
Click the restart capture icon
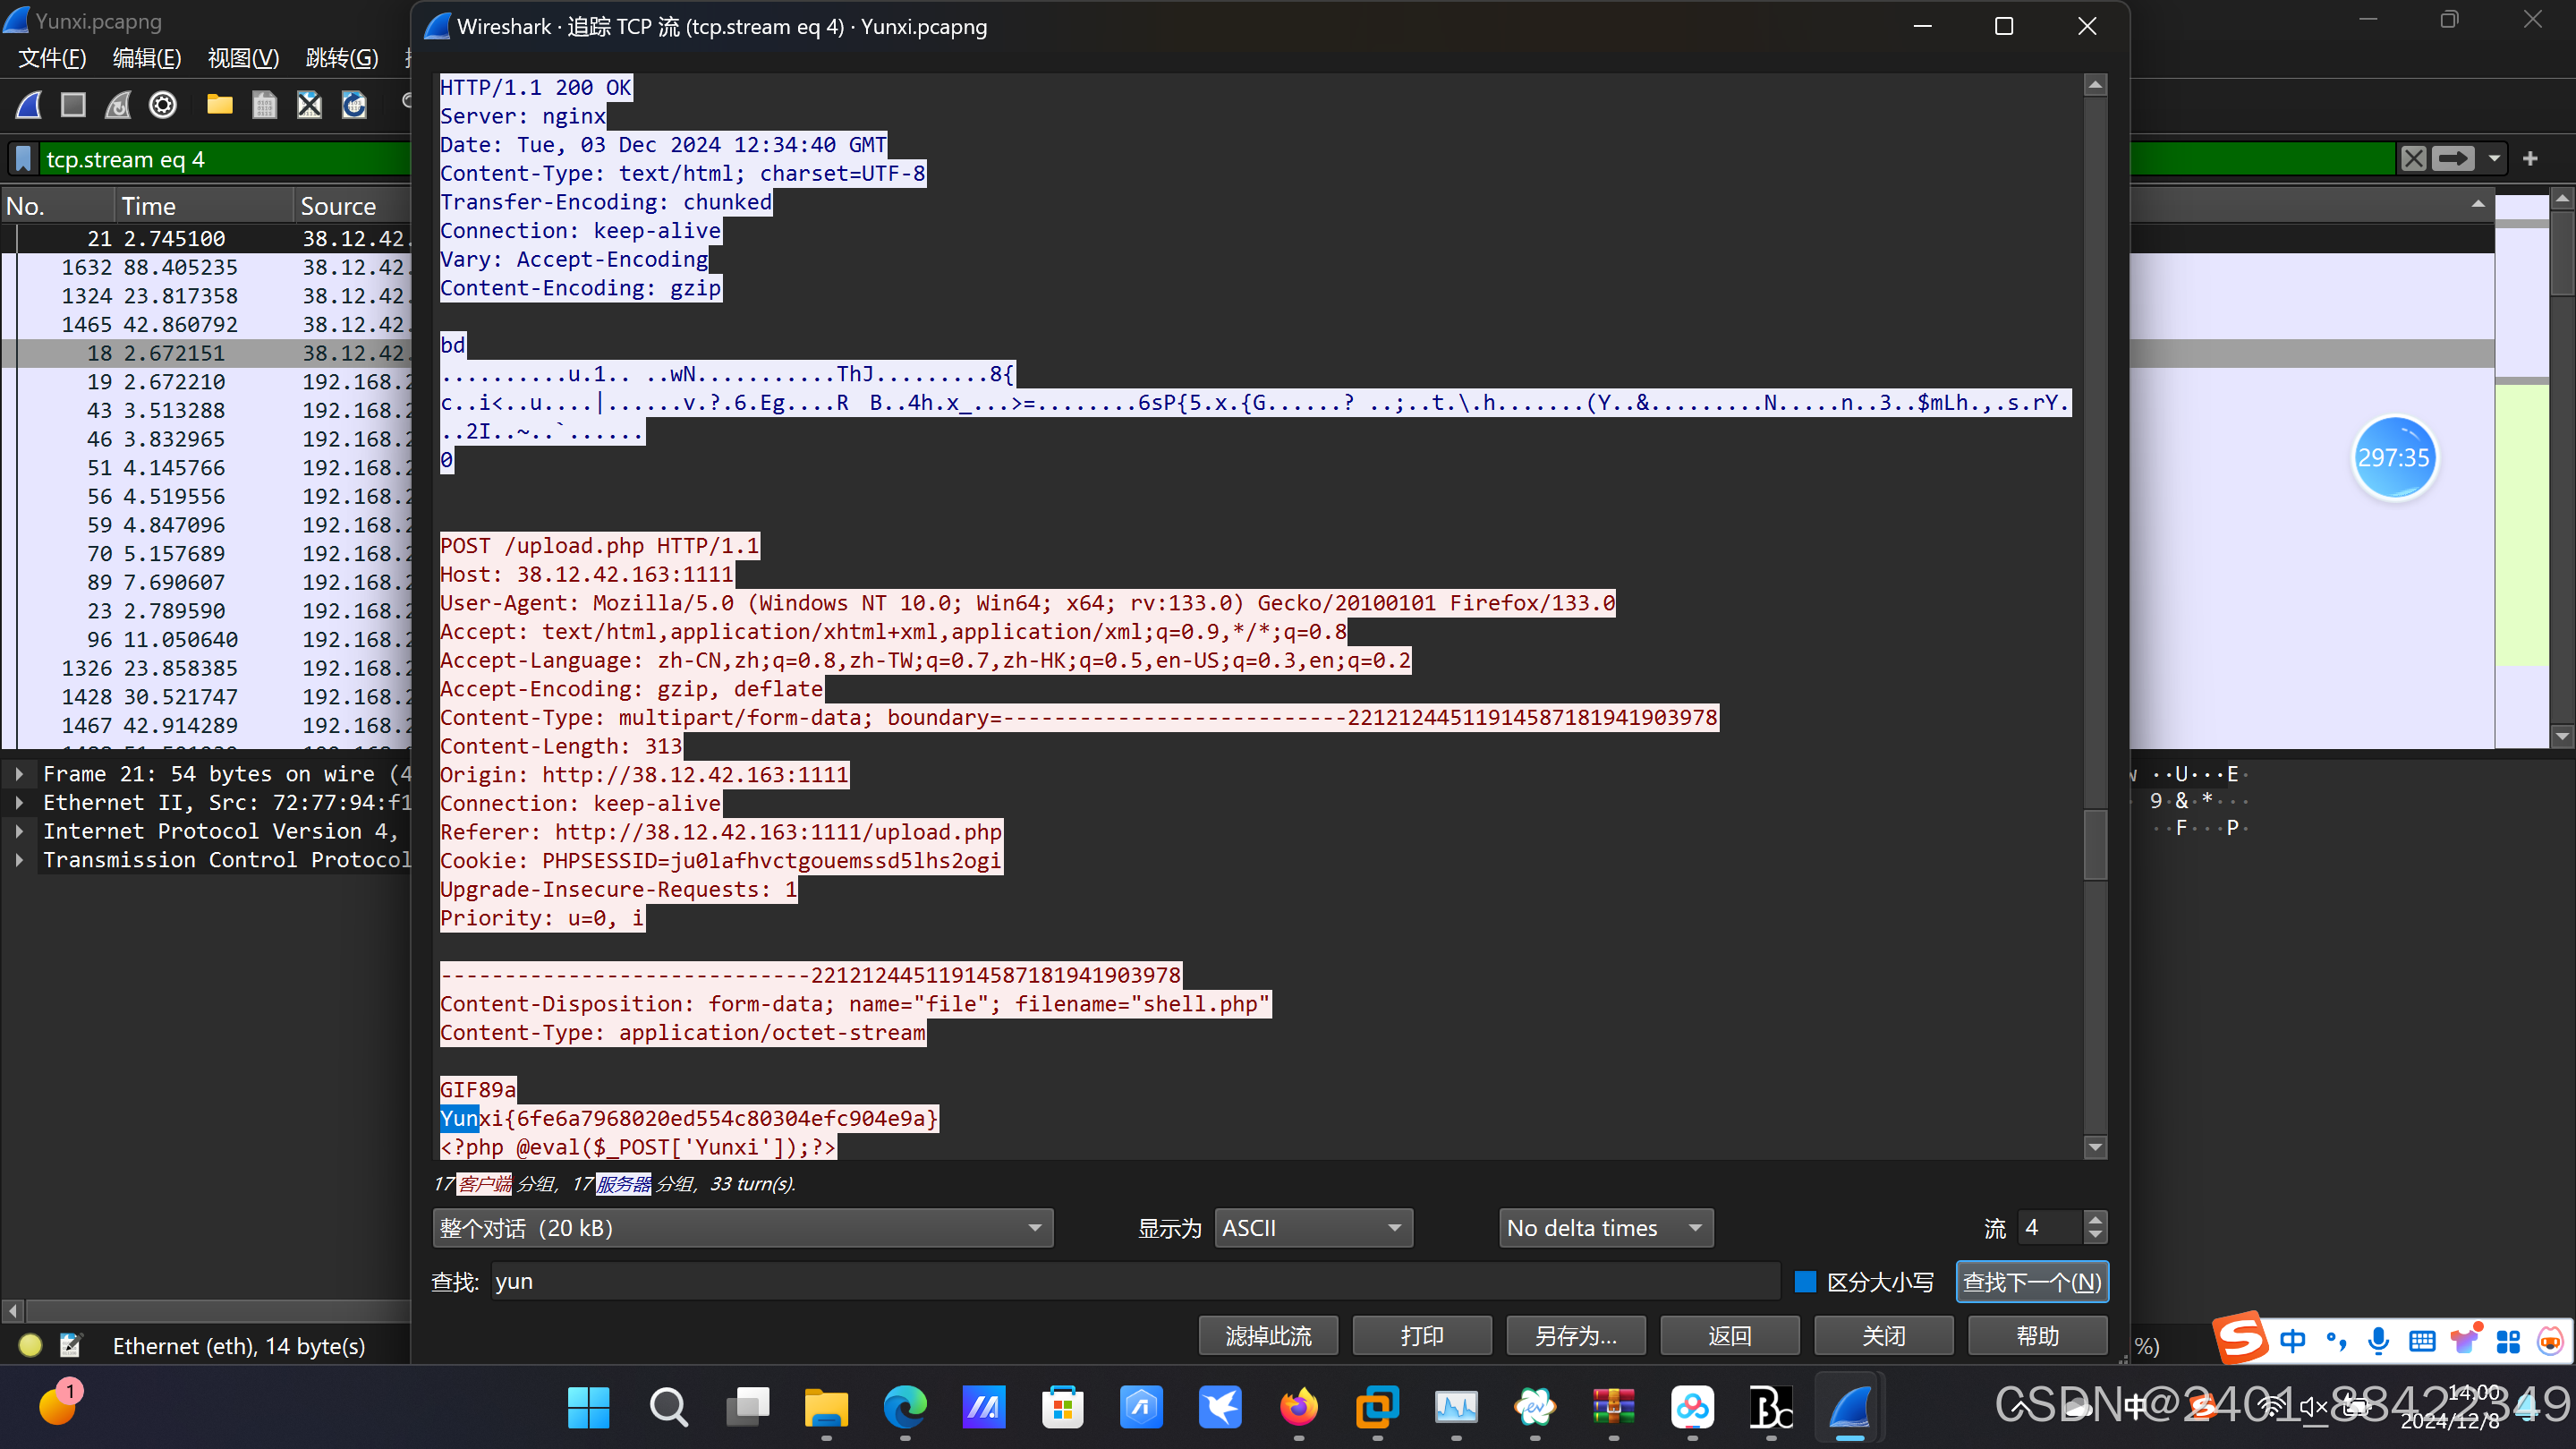click(x=118, y=104)
